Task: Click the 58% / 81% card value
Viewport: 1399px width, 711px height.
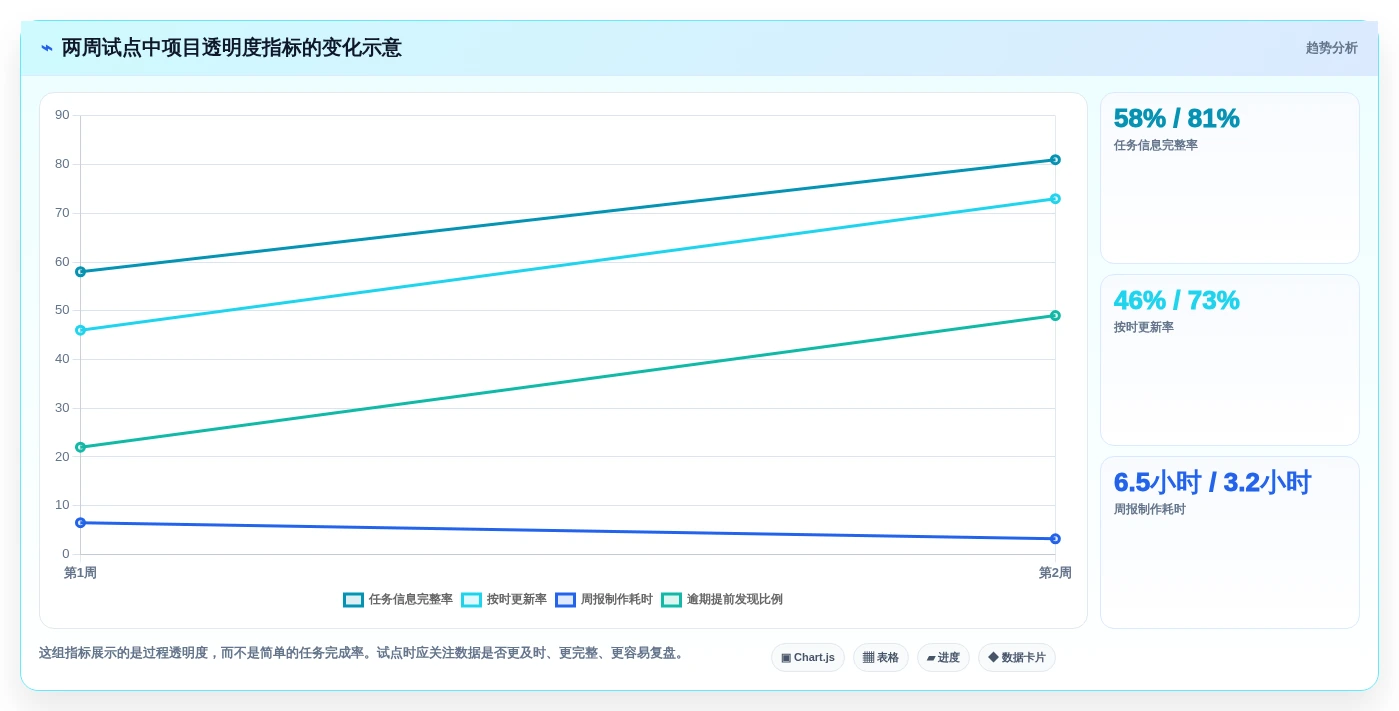Action: (1176, 118)
